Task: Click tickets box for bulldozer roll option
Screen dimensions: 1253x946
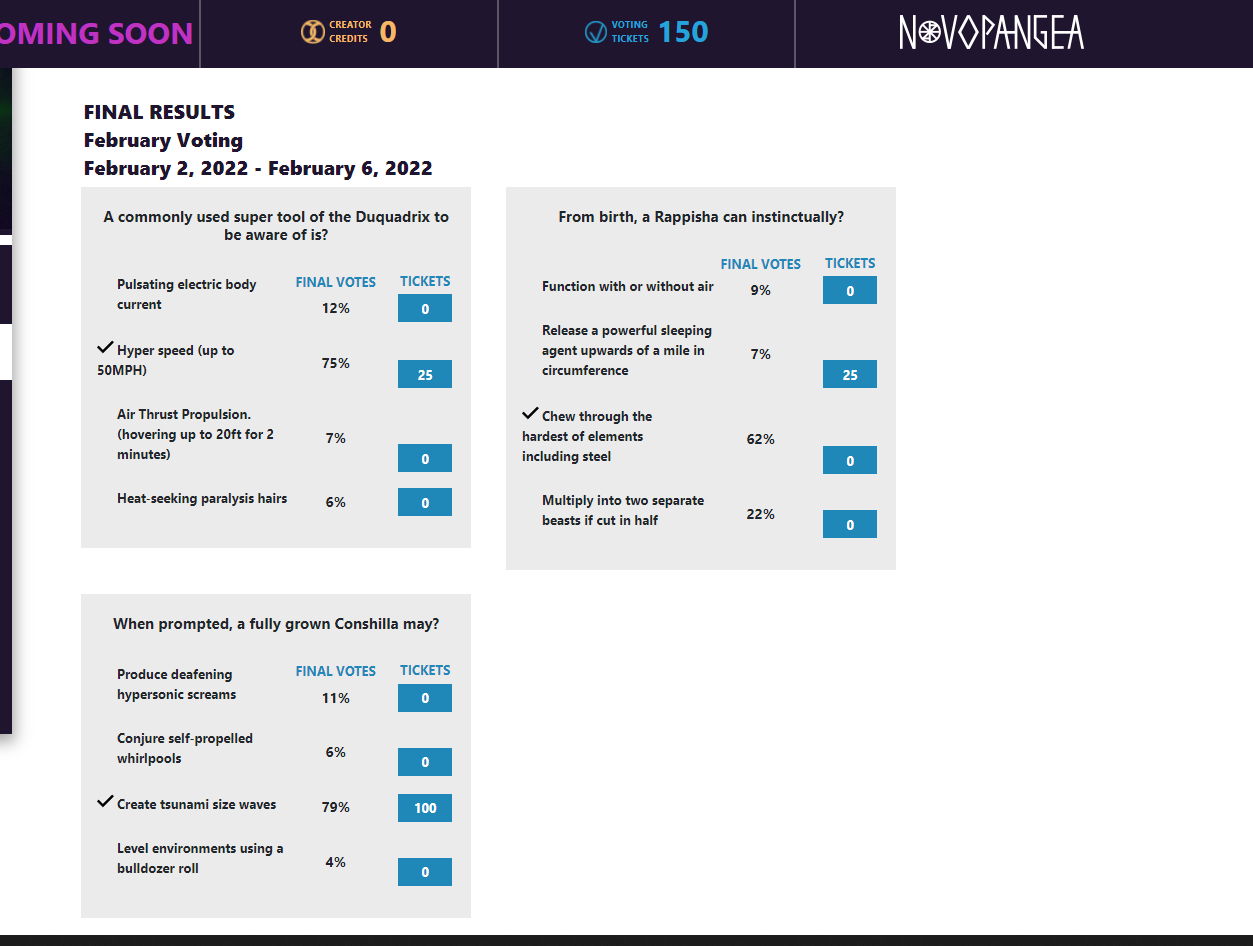Action: tap(425, 872)
